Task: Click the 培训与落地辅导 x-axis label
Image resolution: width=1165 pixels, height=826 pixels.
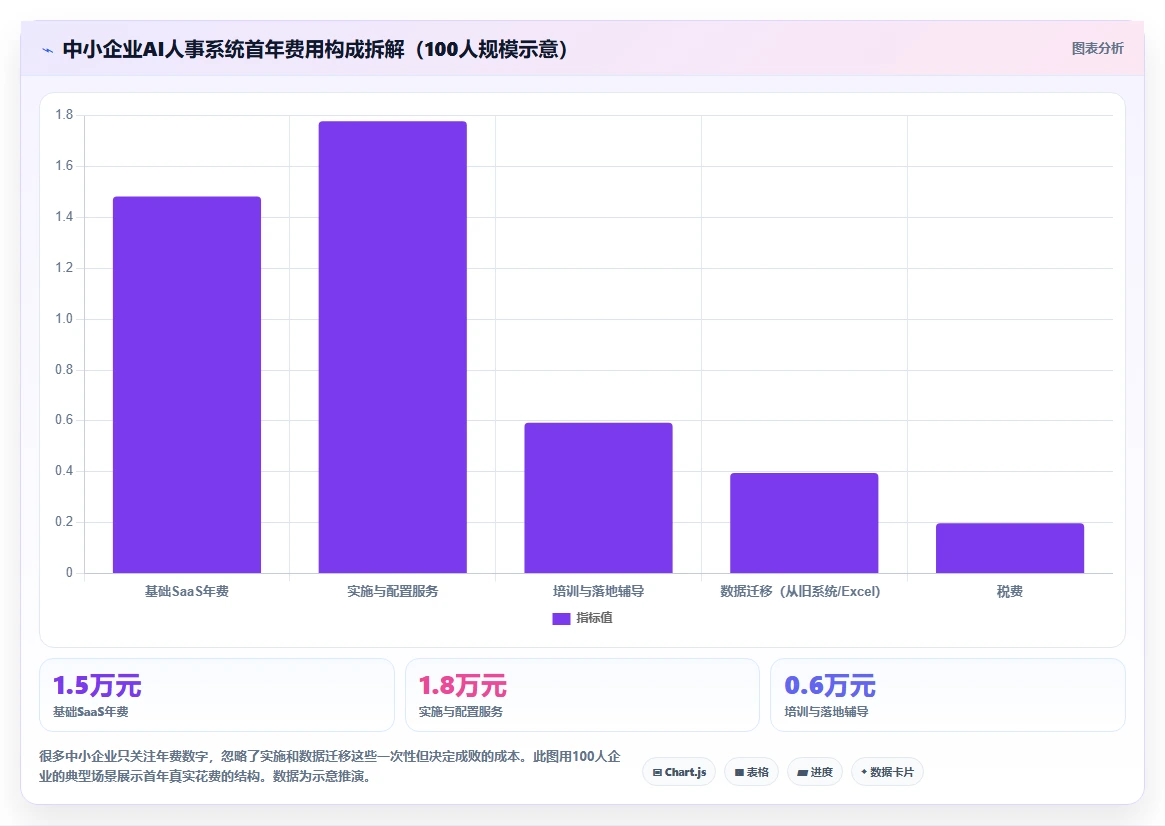Action: tap(598, 591)
